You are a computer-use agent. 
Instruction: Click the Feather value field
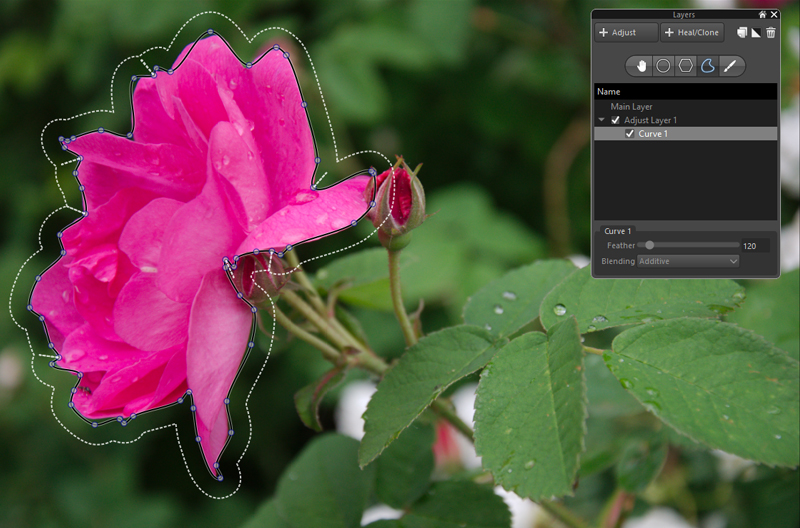pyautogui.click(x=750, y=245)
